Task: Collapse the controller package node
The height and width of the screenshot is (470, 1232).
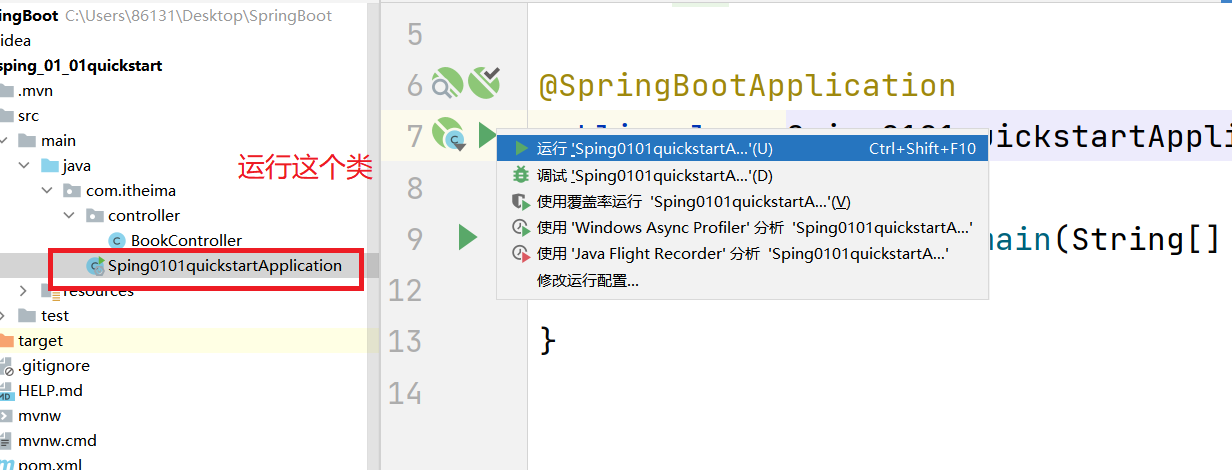Action: point(69,216)
